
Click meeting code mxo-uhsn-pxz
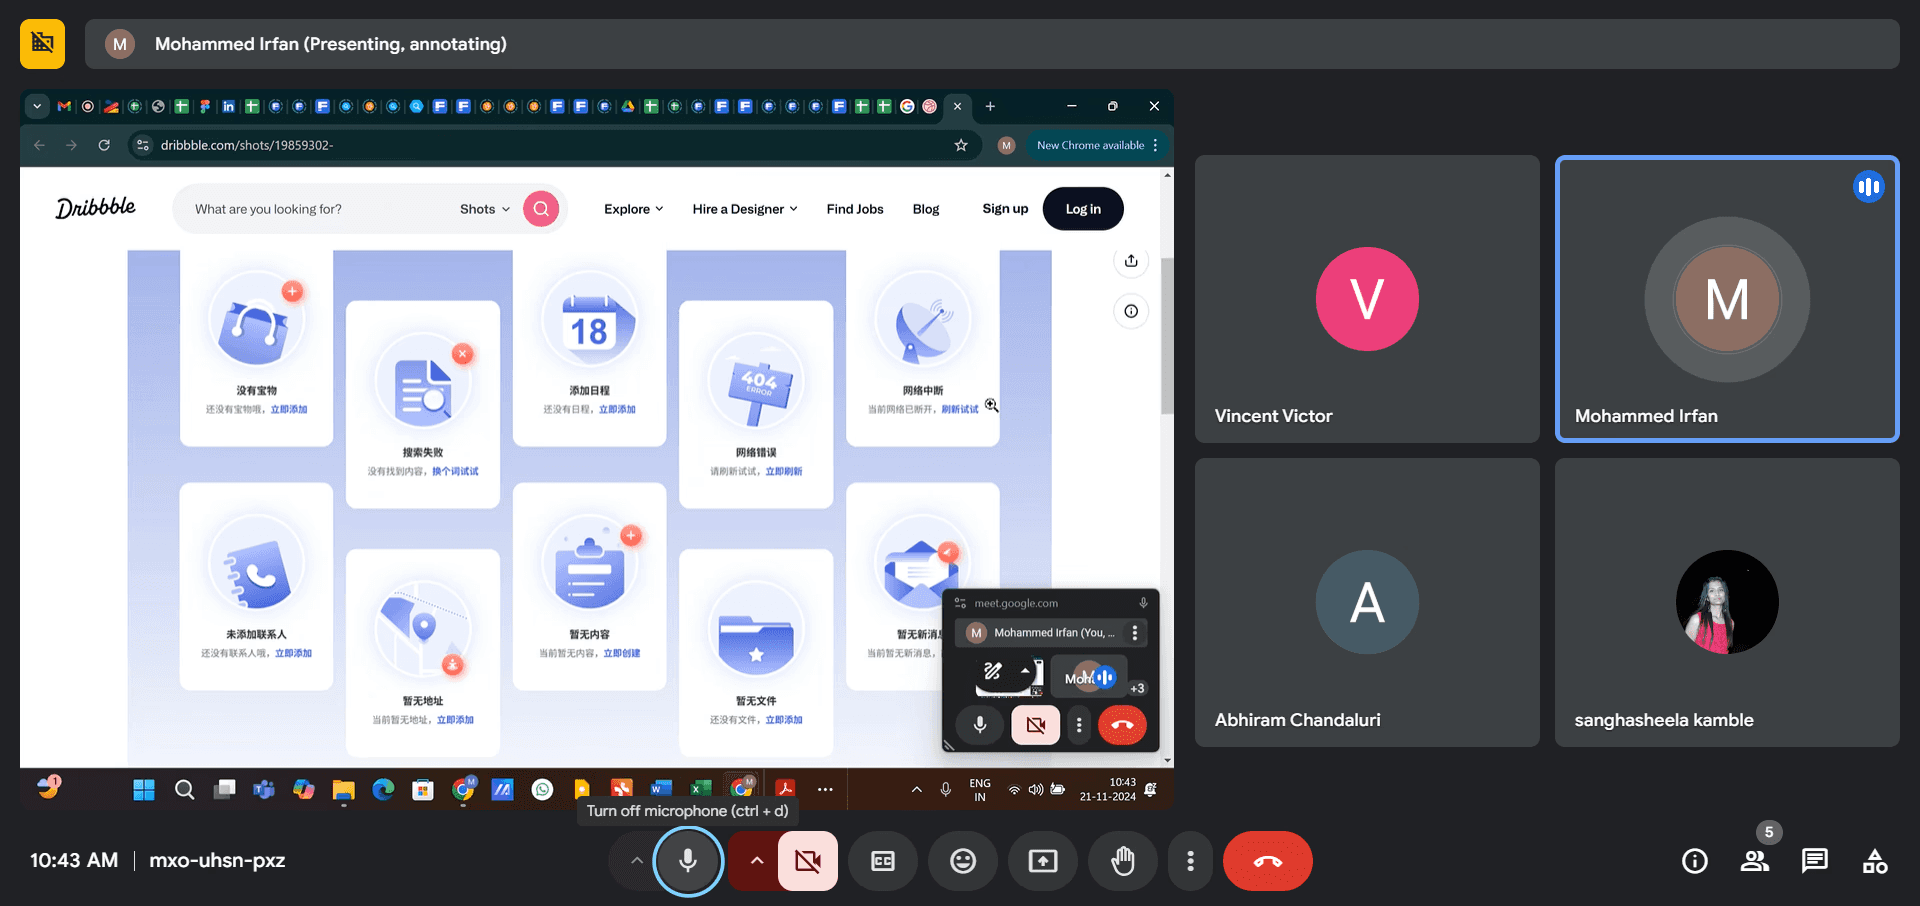(x=217, y=860)
